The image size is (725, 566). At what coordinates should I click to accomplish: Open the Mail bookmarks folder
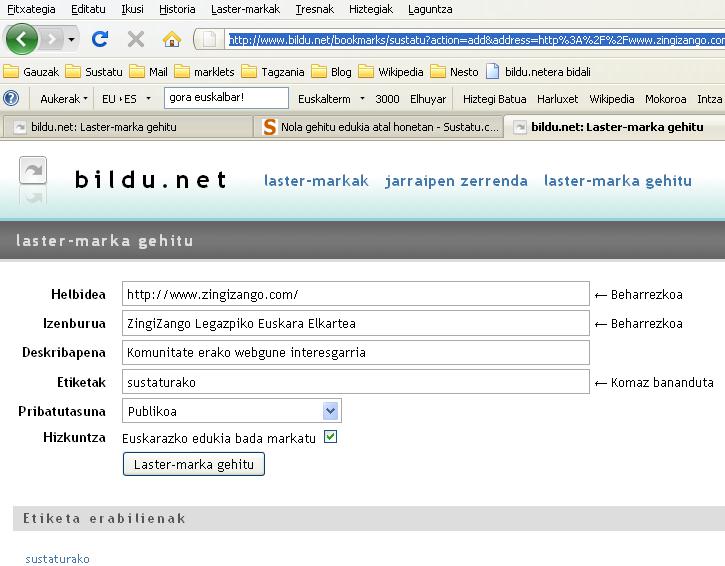click(x=148, y=72)
